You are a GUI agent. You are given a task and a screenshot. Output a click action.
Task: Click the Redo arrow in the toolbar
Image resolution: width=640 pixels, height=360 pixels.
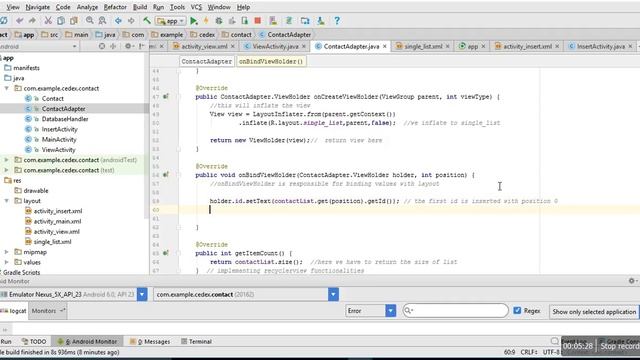(32, 21)
